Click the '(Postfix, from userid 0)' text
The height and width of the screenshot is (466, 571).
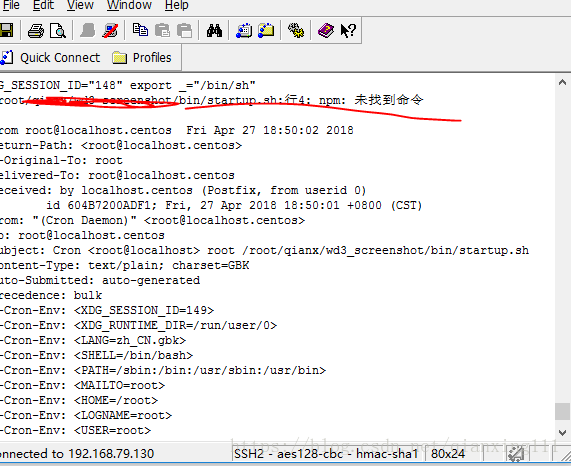pyautogui.click(x=284, y=190)
